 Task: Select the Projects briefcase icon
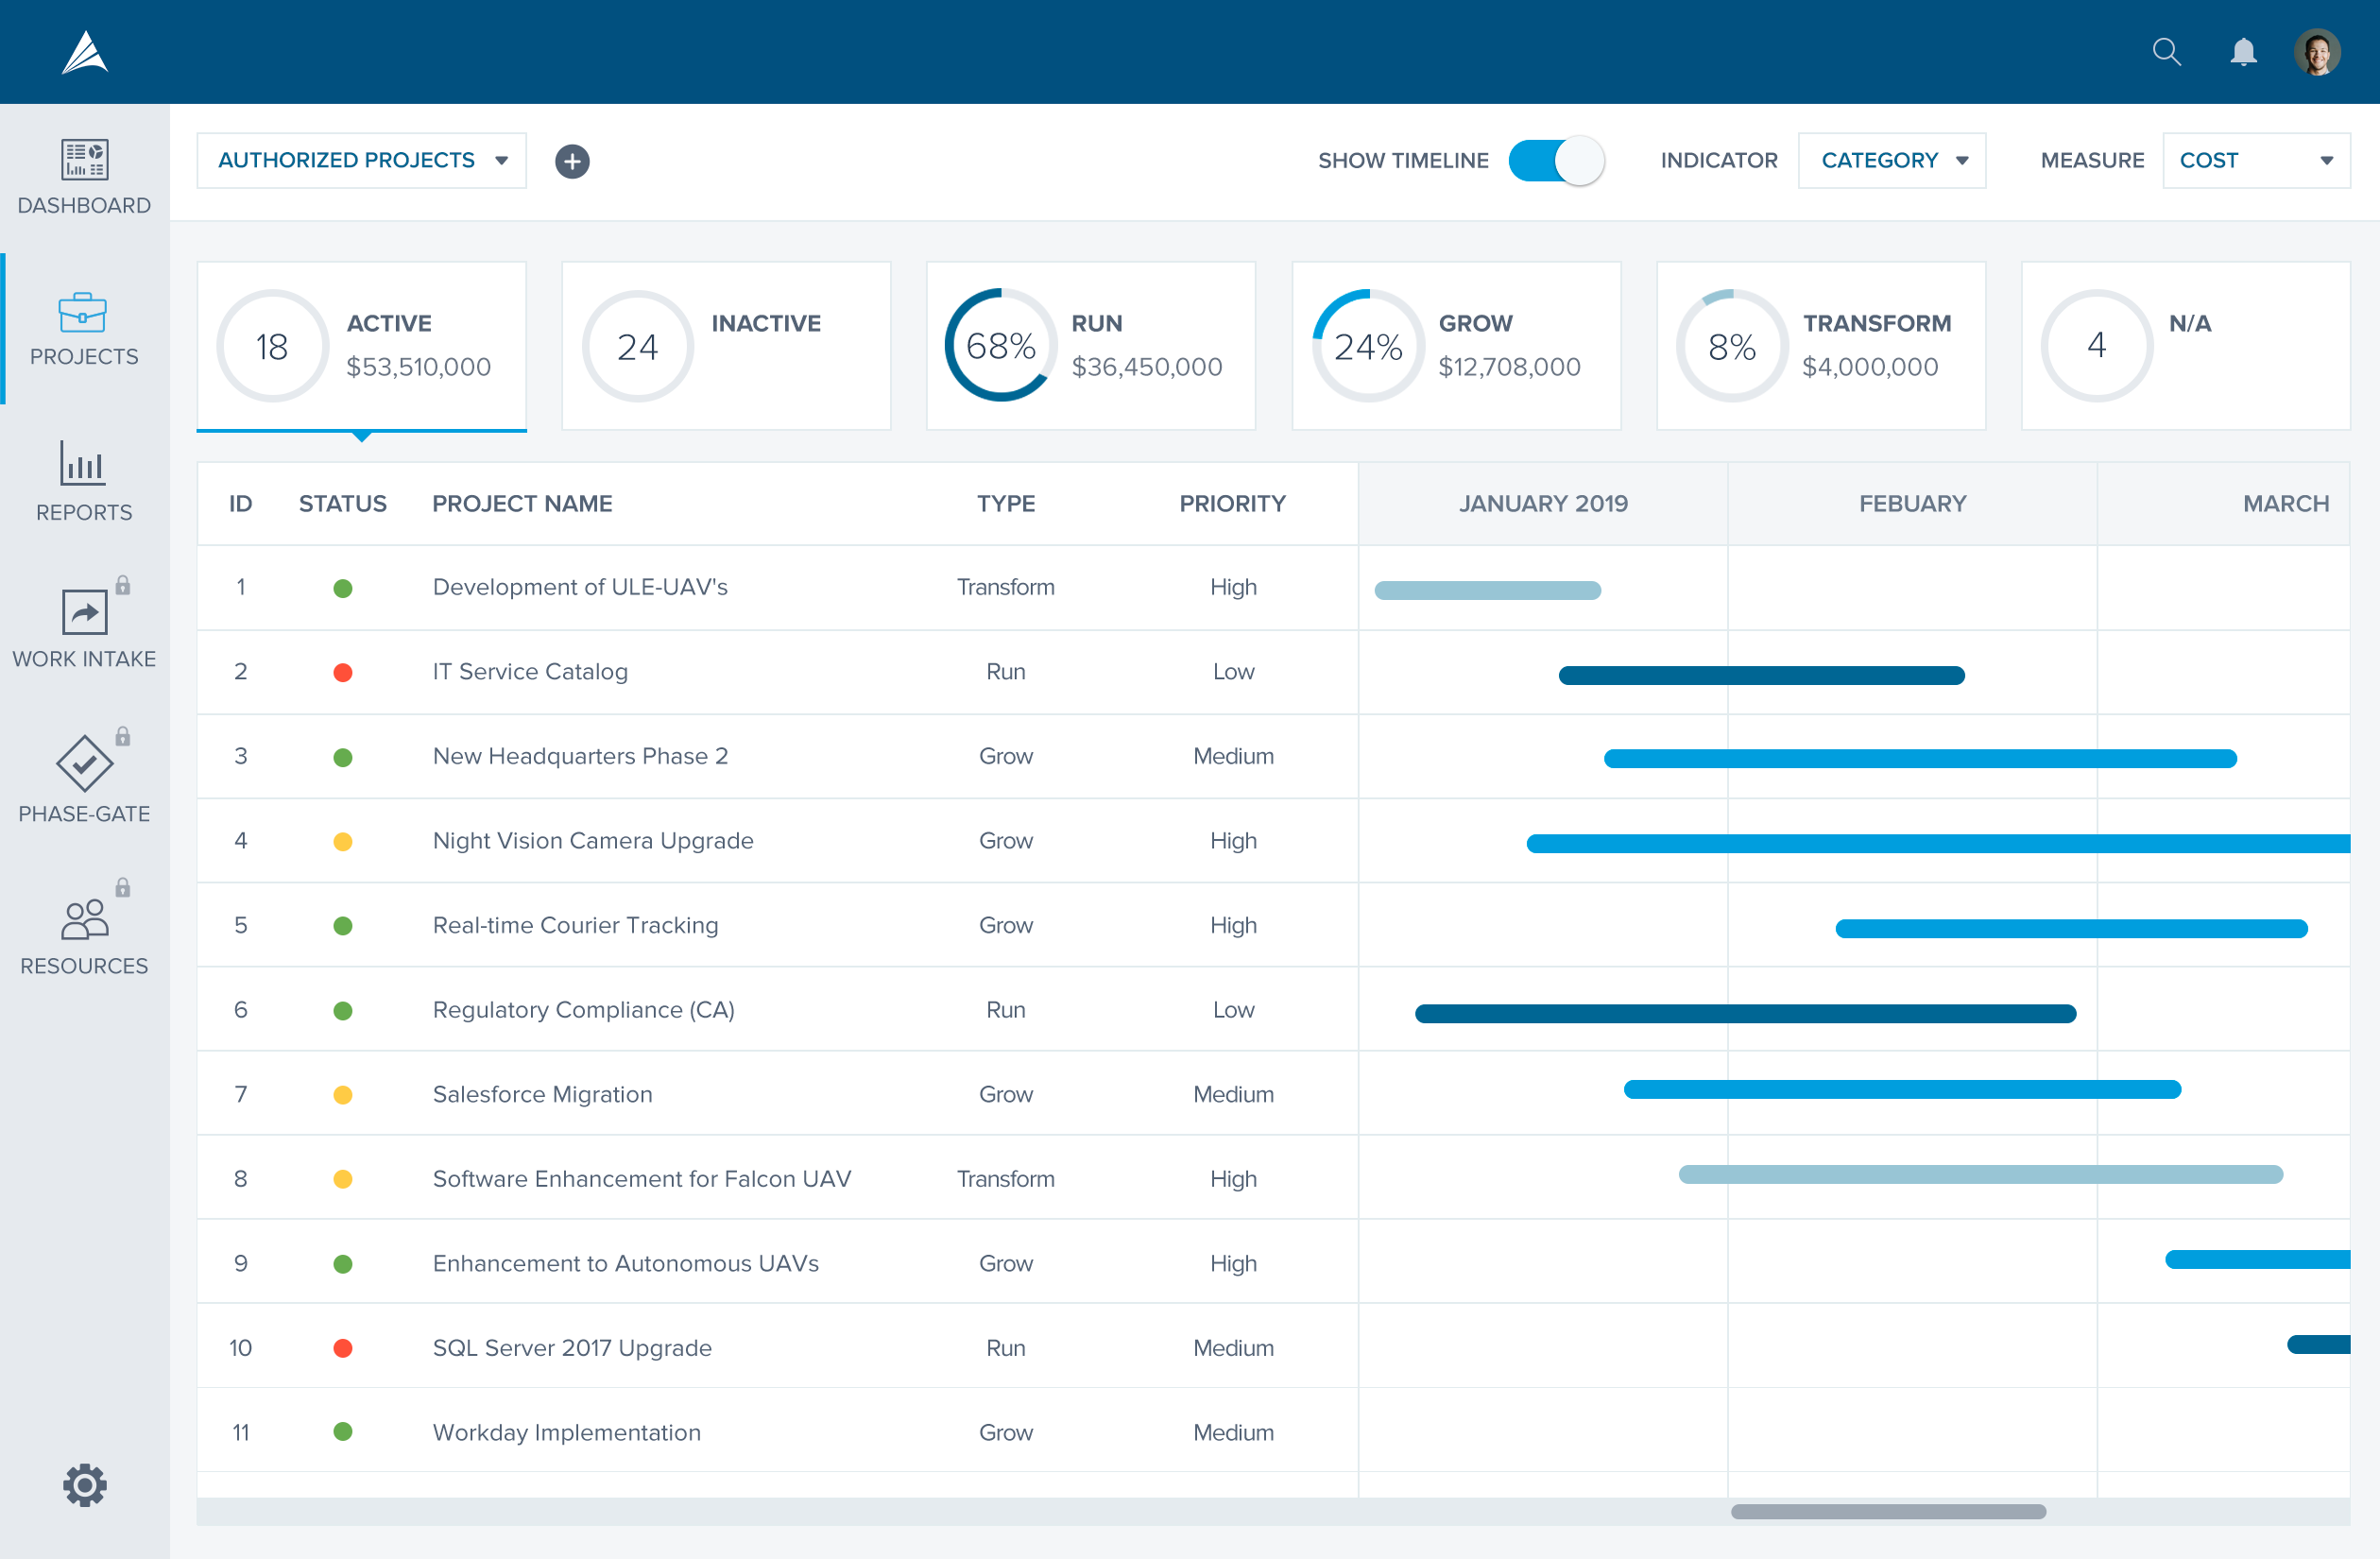(83, 312)
